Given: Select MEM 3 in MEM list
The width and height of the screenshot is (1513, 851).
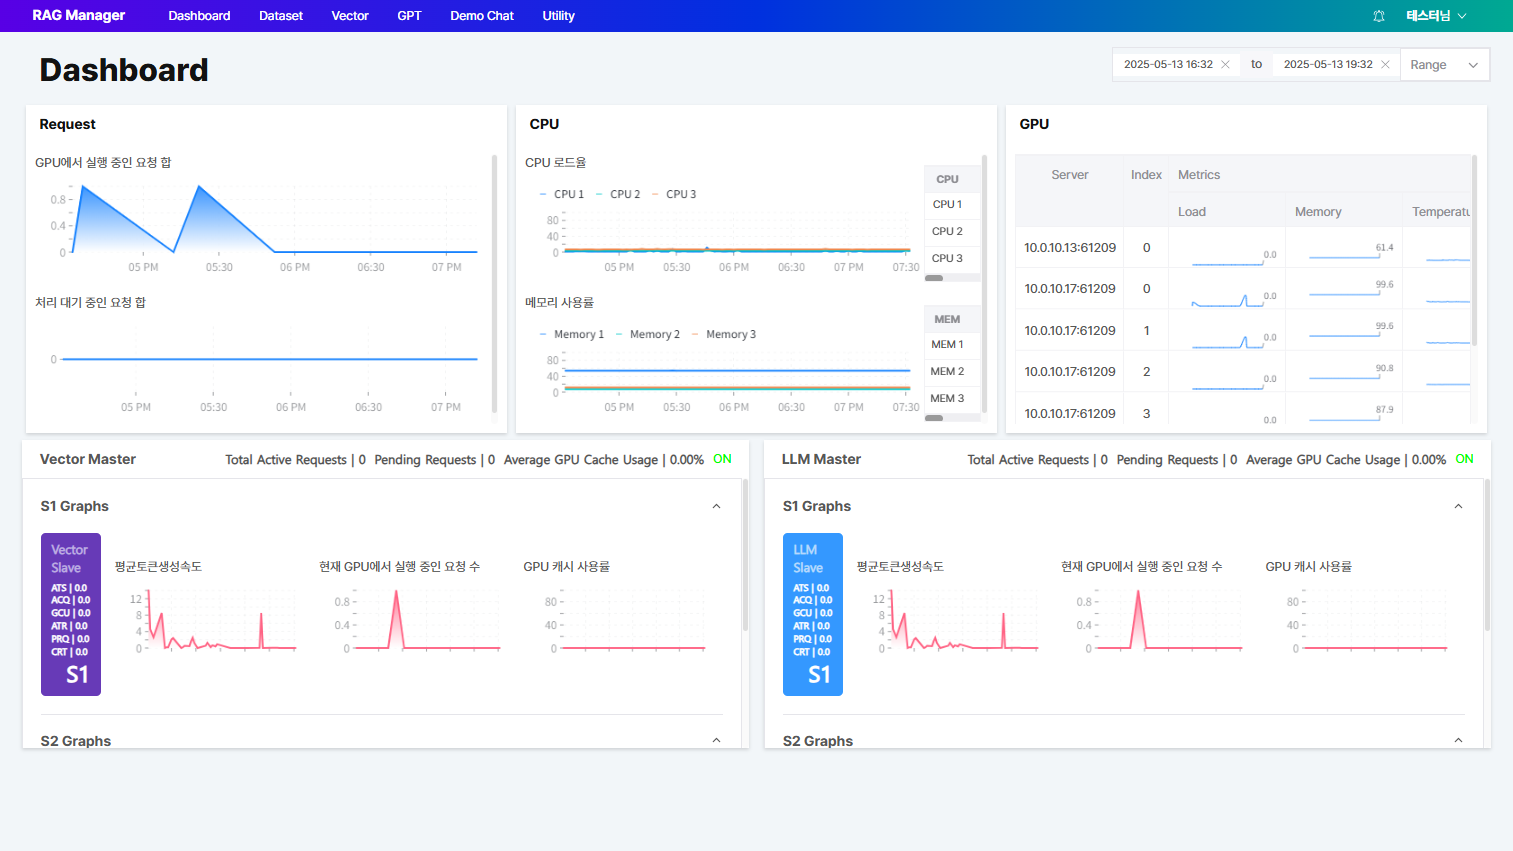Looking at the screenshot, I should pos(952,398).
